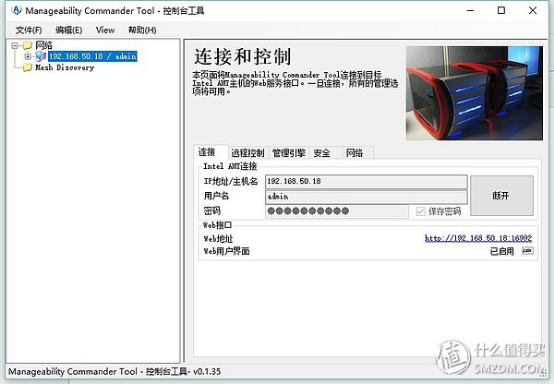The width and height of the screenshot is (554, 384).
Task: Click the 已启用 status text
Action: 502,251
